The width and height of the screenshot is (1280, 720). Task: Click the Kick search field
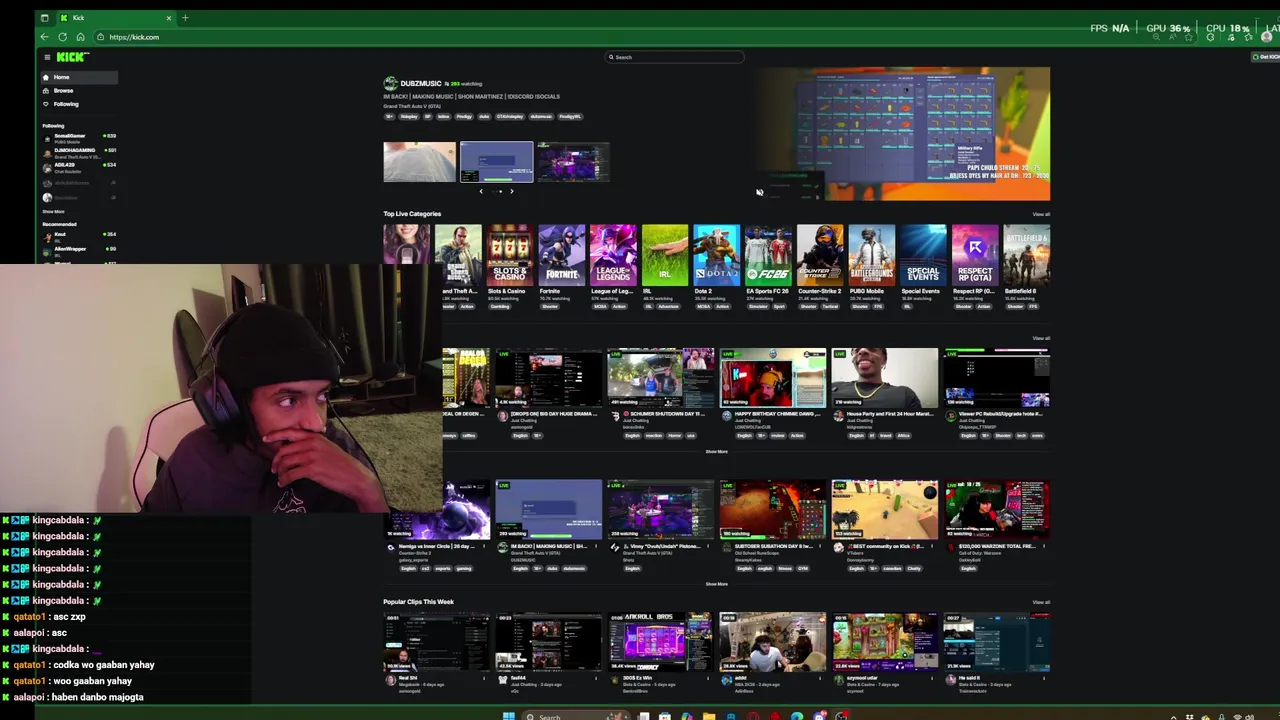point(675,57)
